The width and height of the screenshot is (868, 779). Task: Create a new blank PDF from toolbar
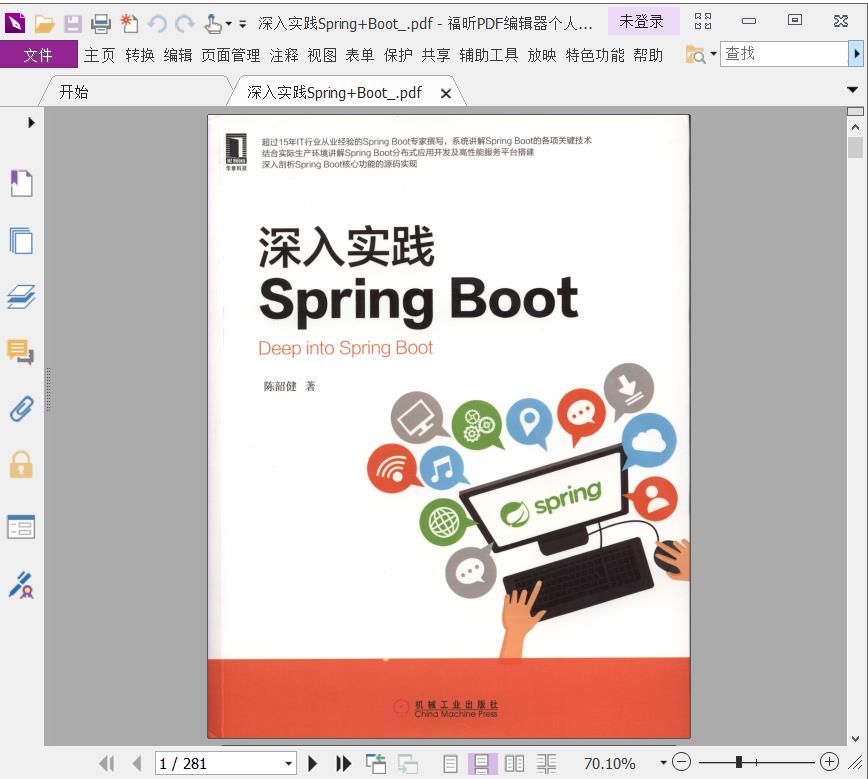point(130,23)
